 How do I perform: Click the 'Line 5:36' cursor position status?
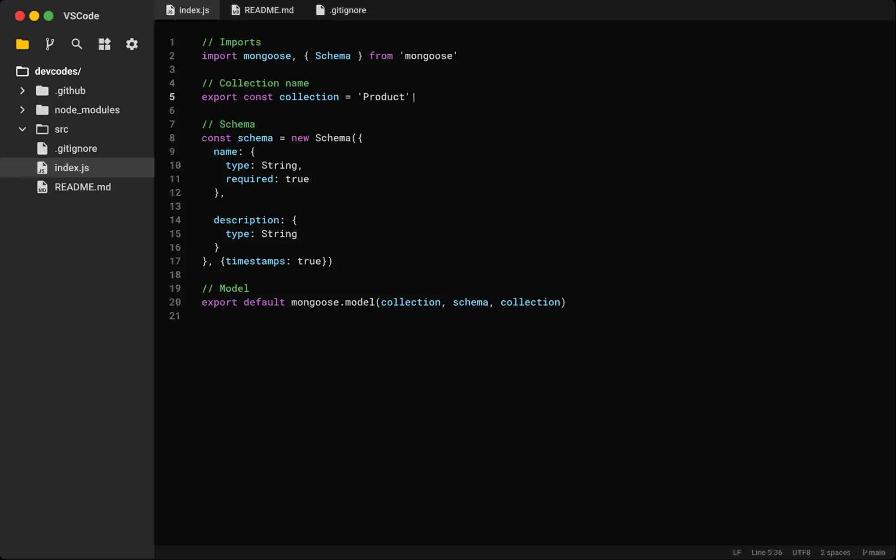click(766, 553)
